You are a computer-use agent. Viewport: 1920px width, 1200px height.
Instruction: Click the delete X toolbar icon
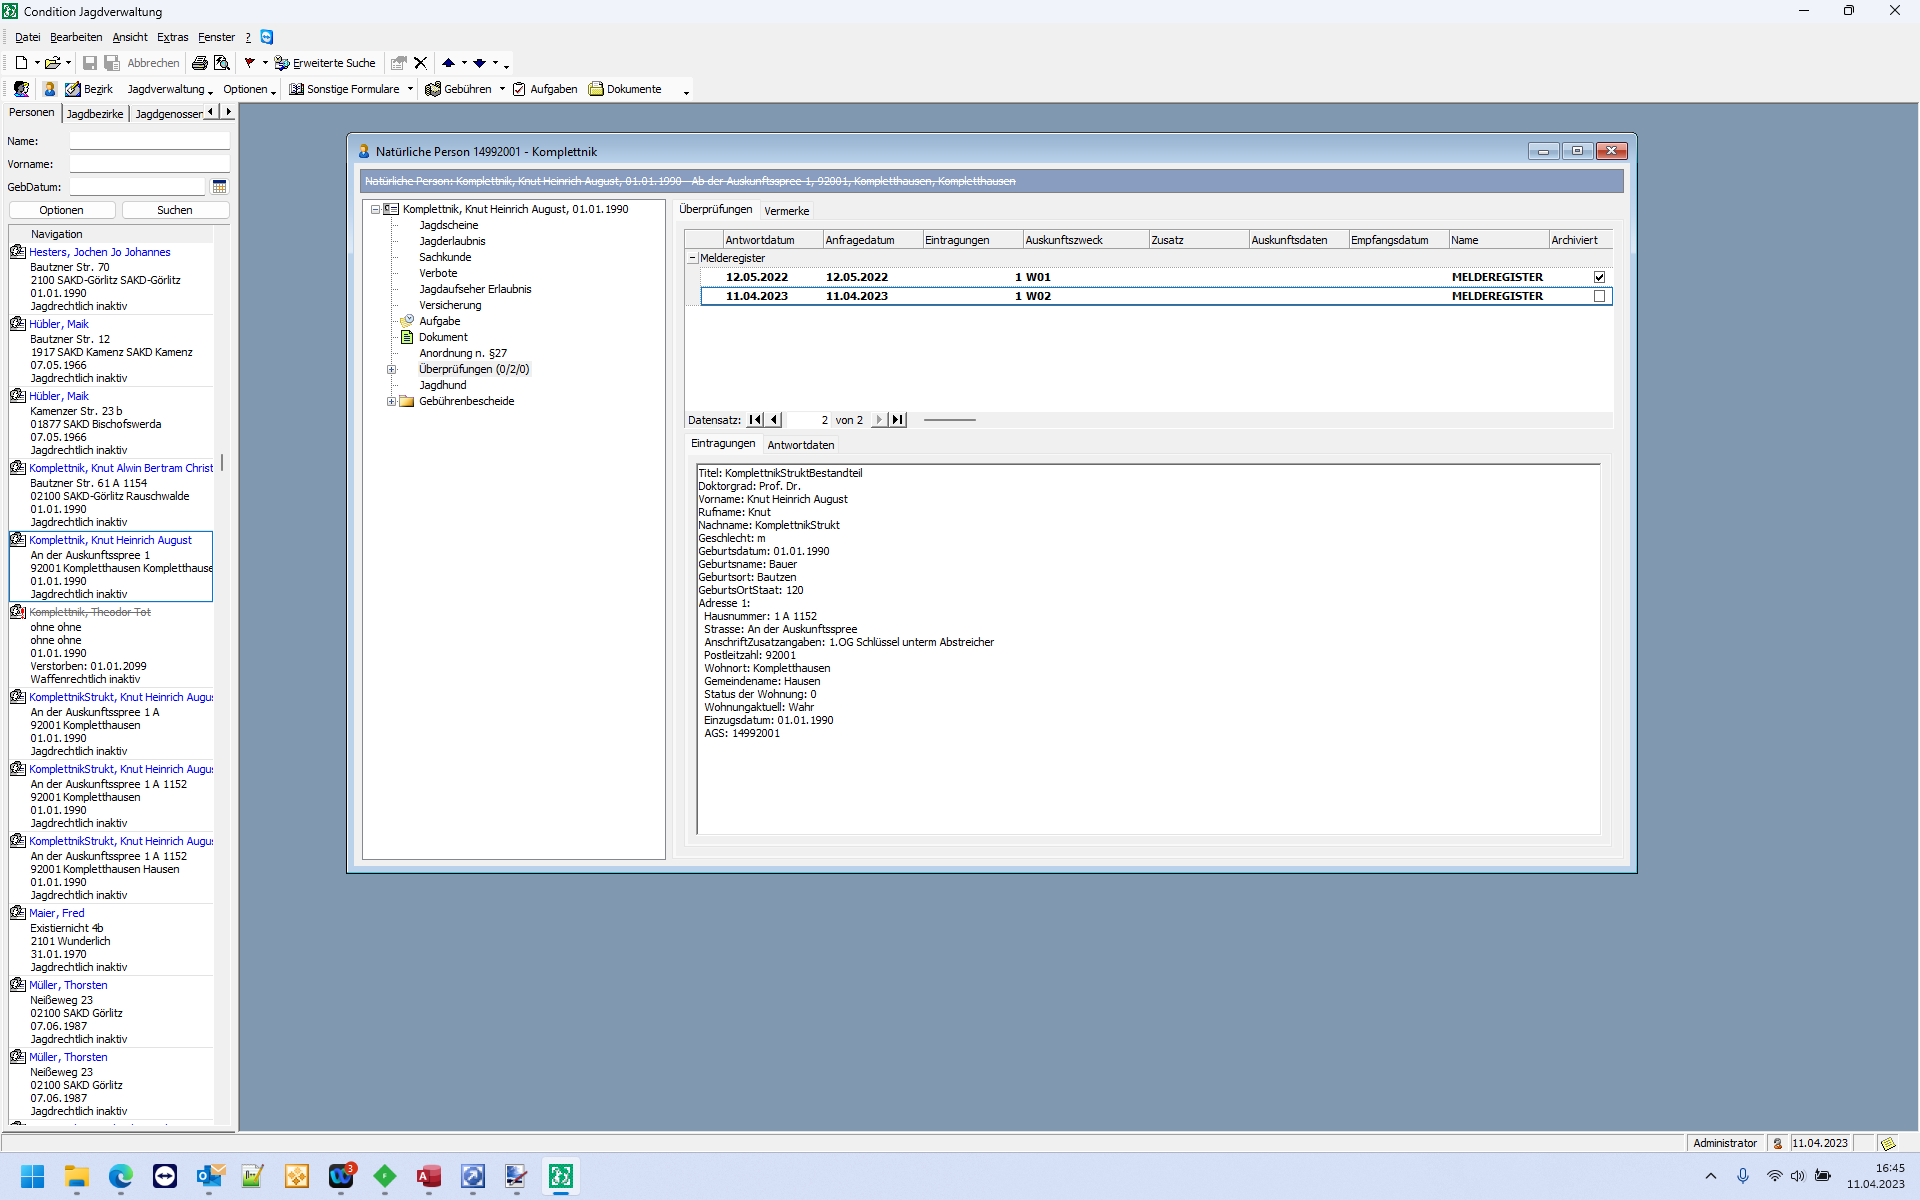pyautogui.click(x=421, y=63)
